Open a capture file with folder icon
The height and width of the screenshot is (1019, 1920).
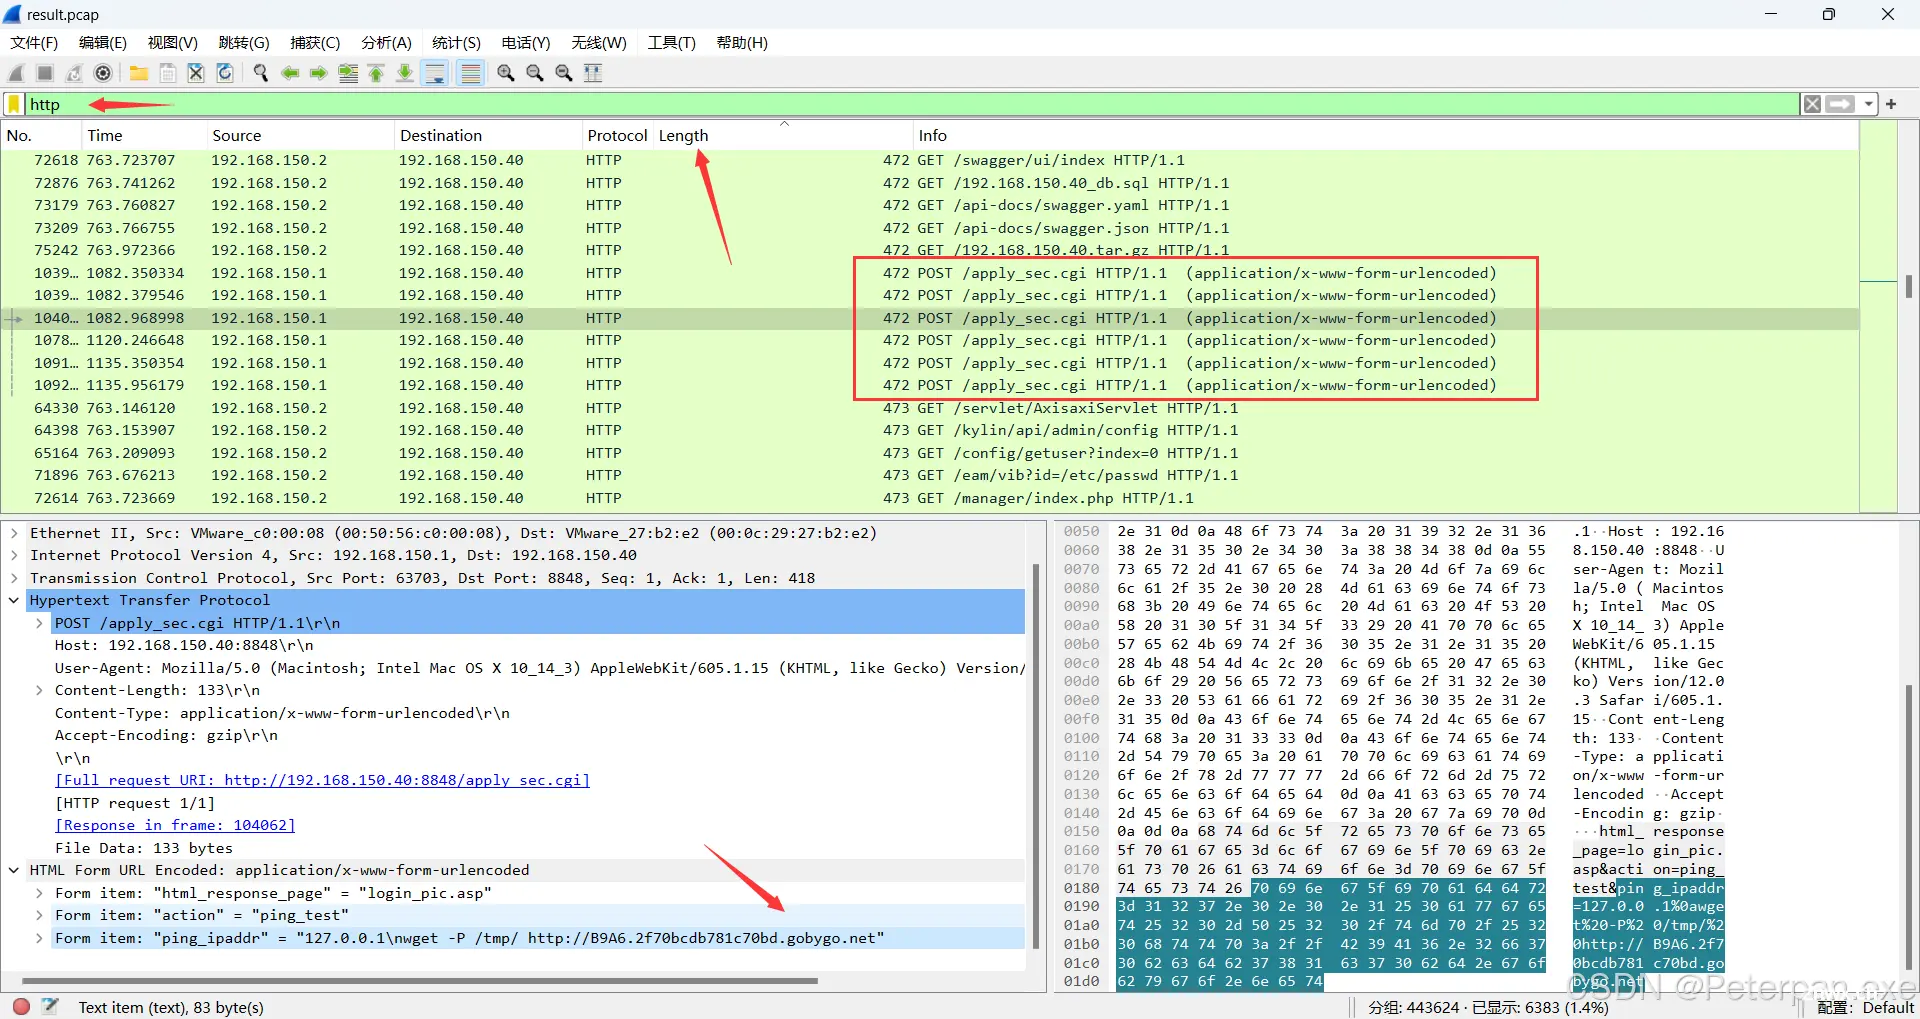point(139,73)
